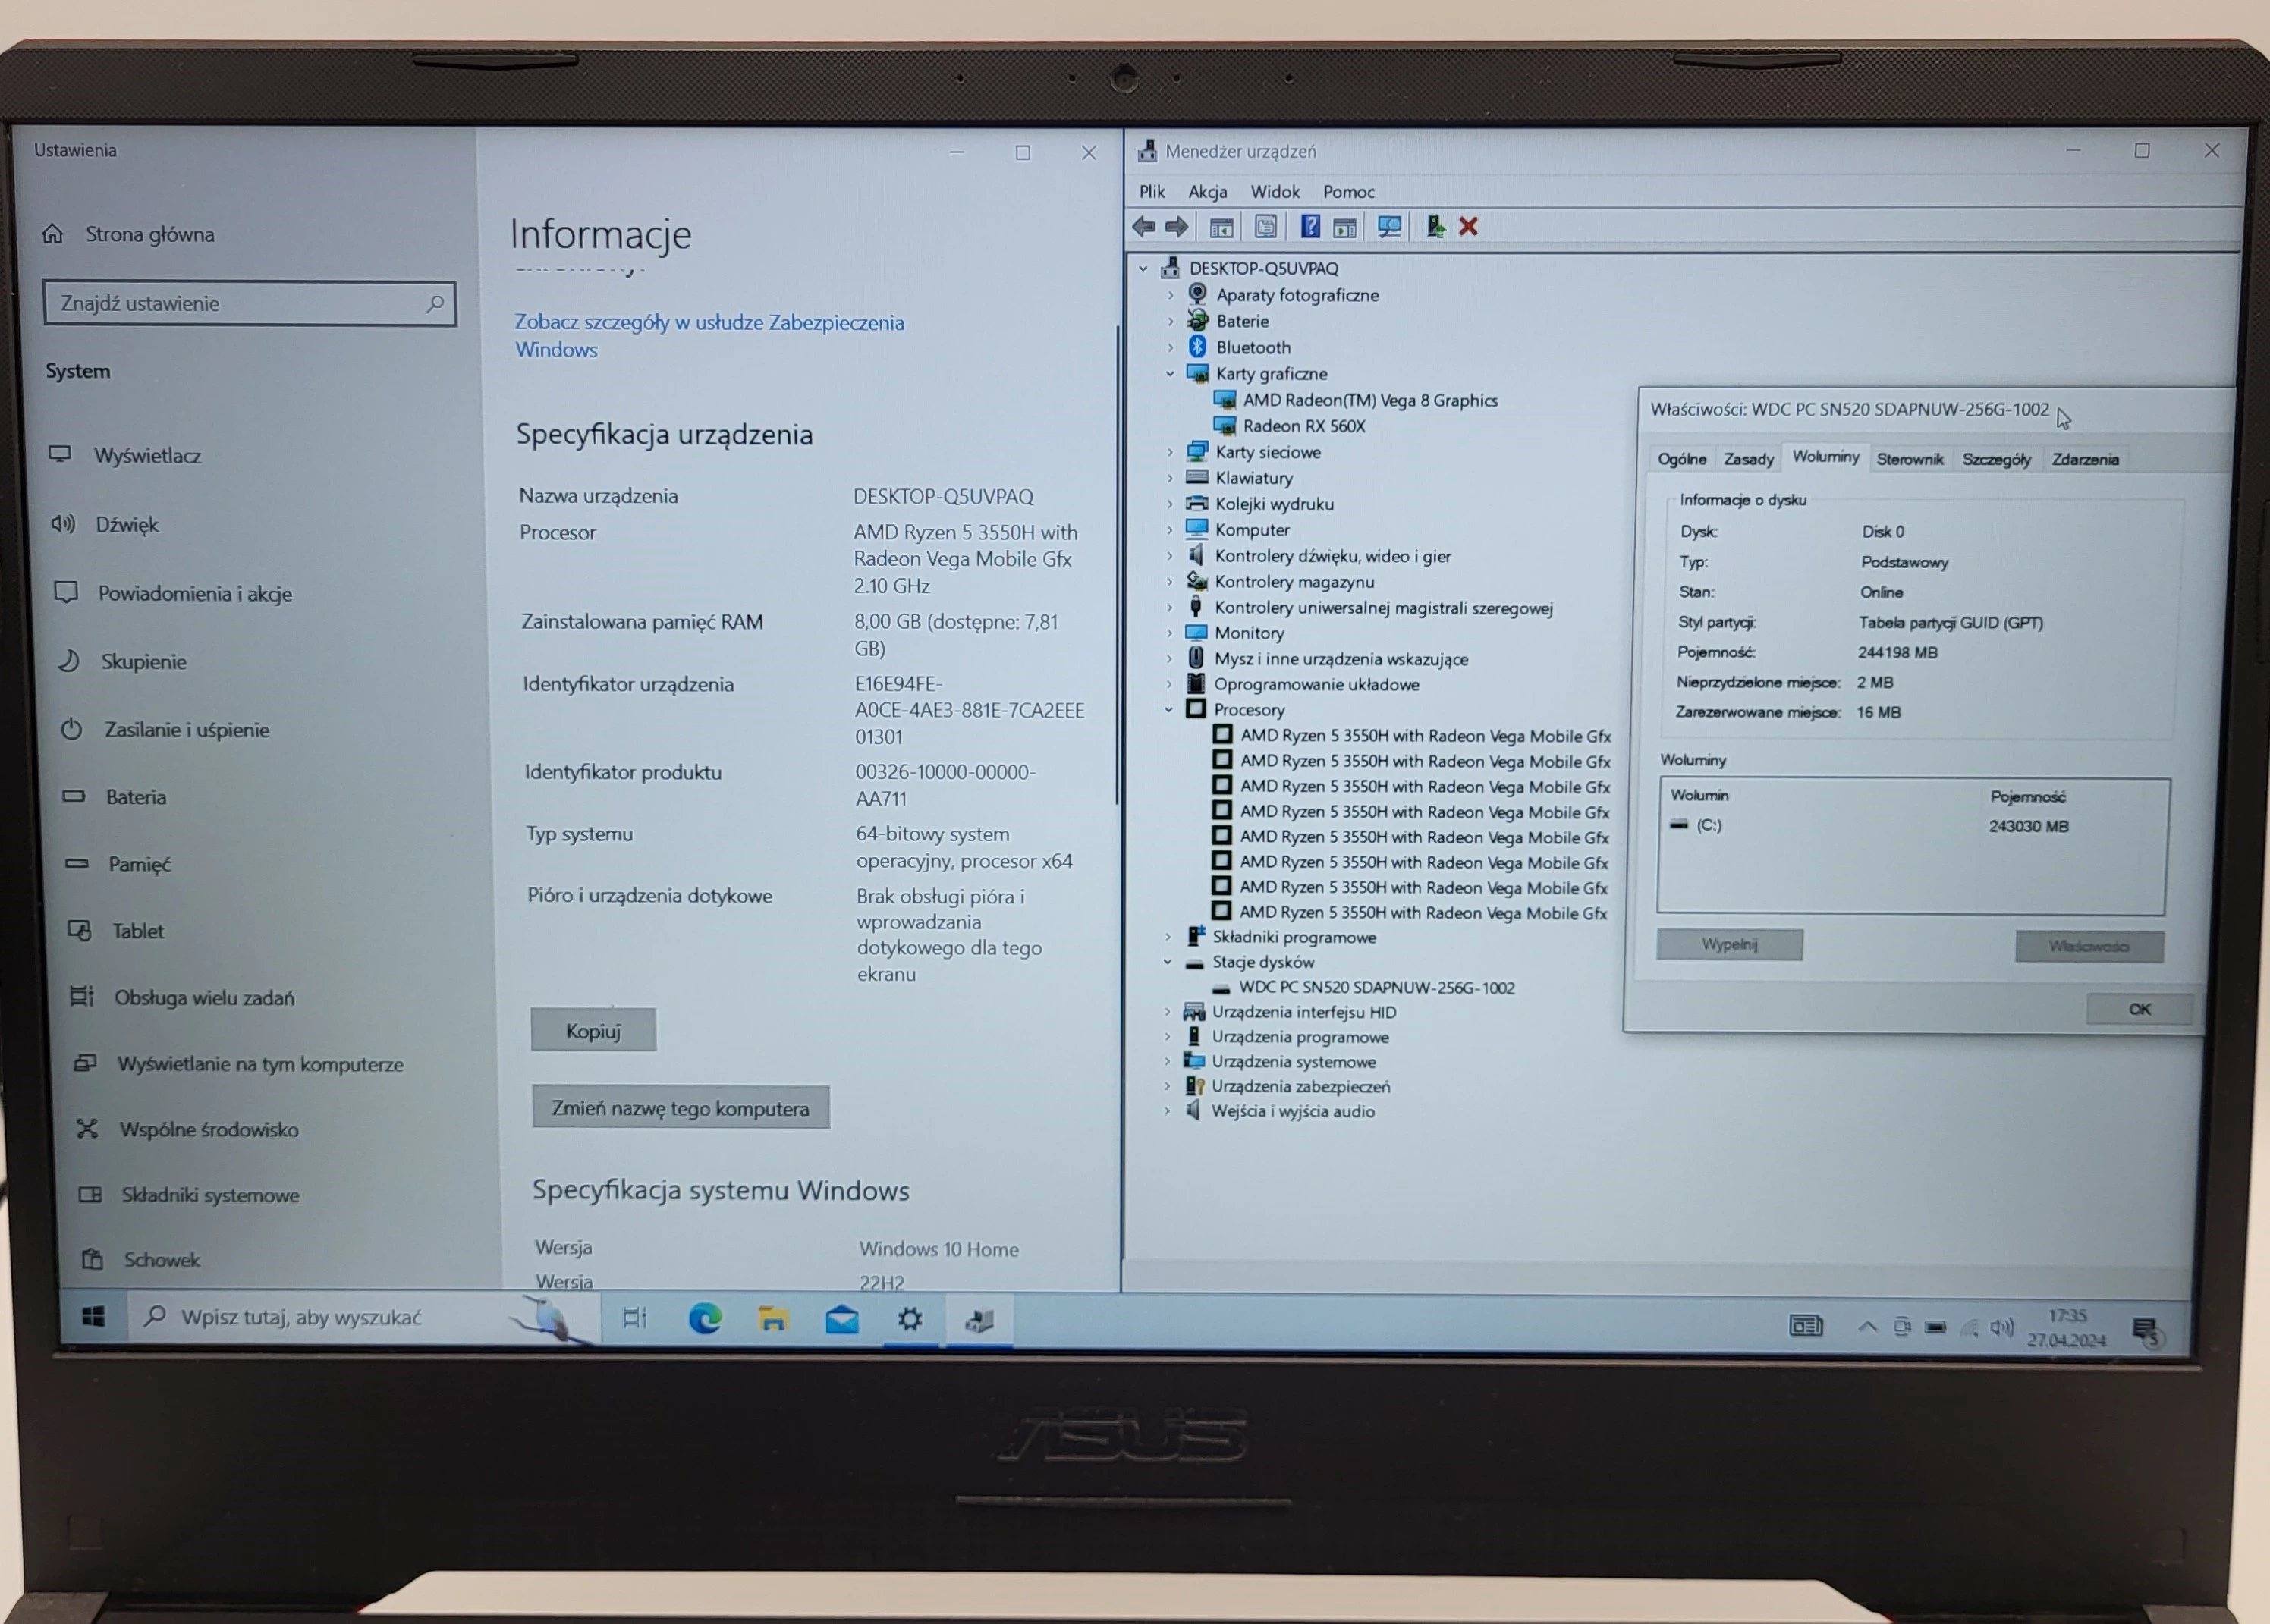Select WDC PC SN520 drive in tree
This screenshot has width=2270, height=1624.
pyautogui.click(x=1376, y=988)
